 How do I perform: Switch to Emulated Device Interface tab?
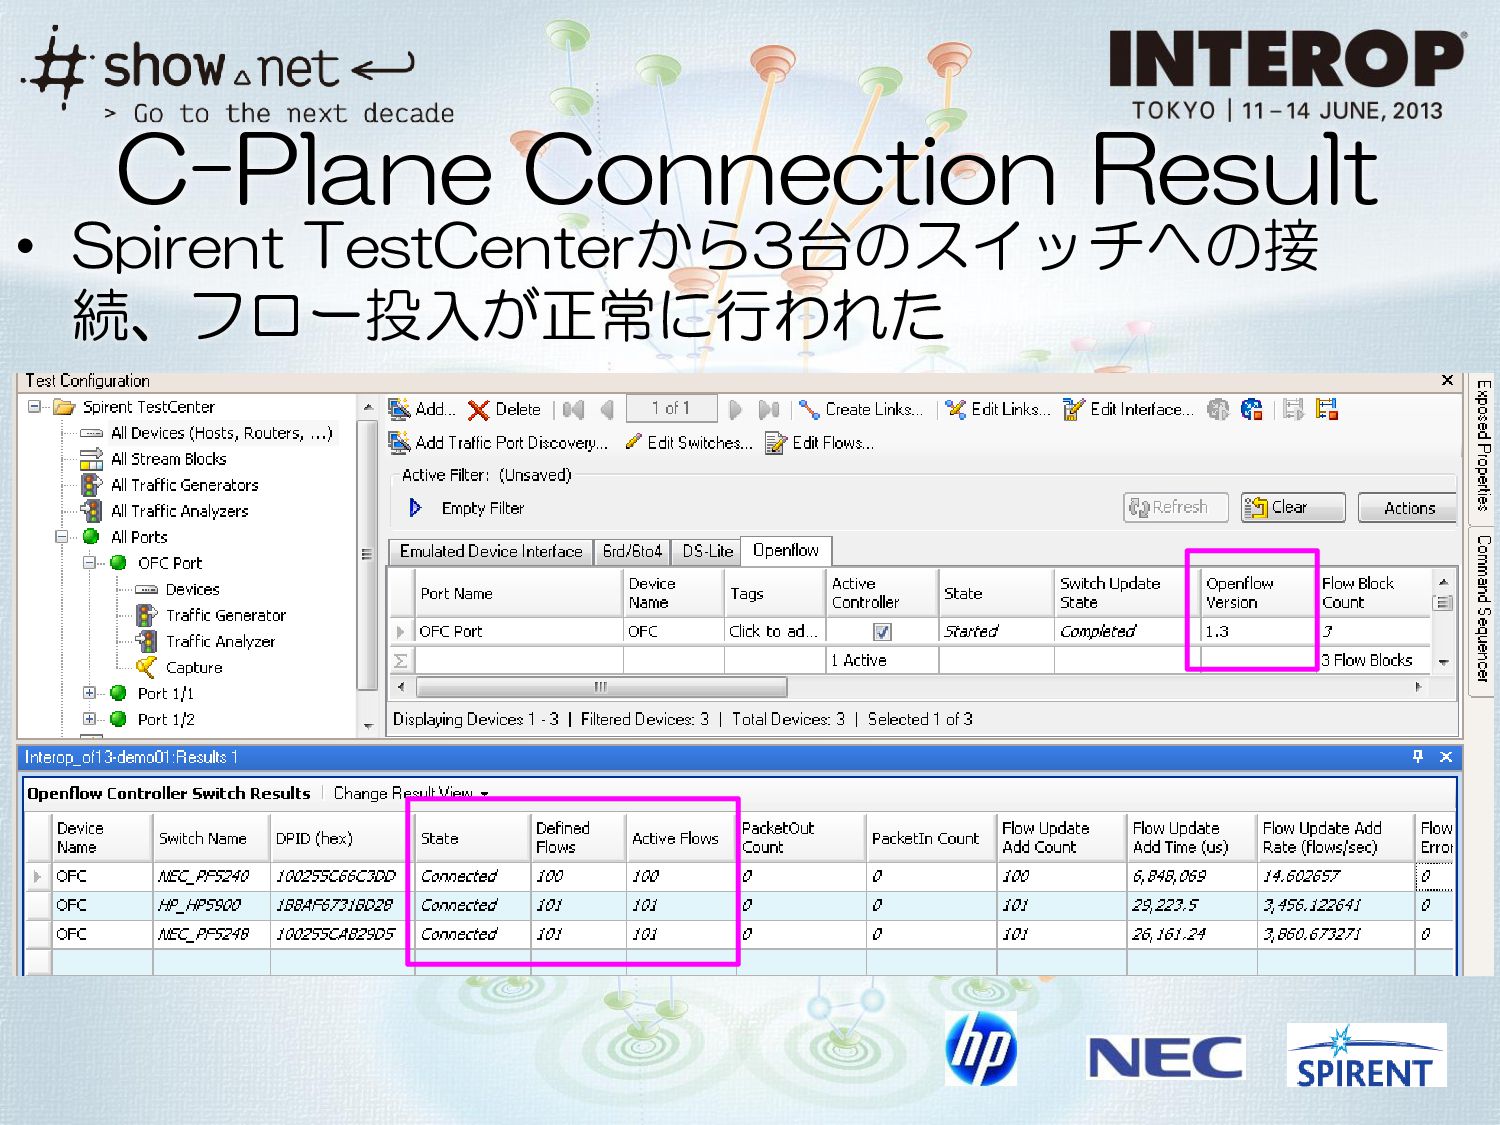pyautogui.click(x=491, y=551)
